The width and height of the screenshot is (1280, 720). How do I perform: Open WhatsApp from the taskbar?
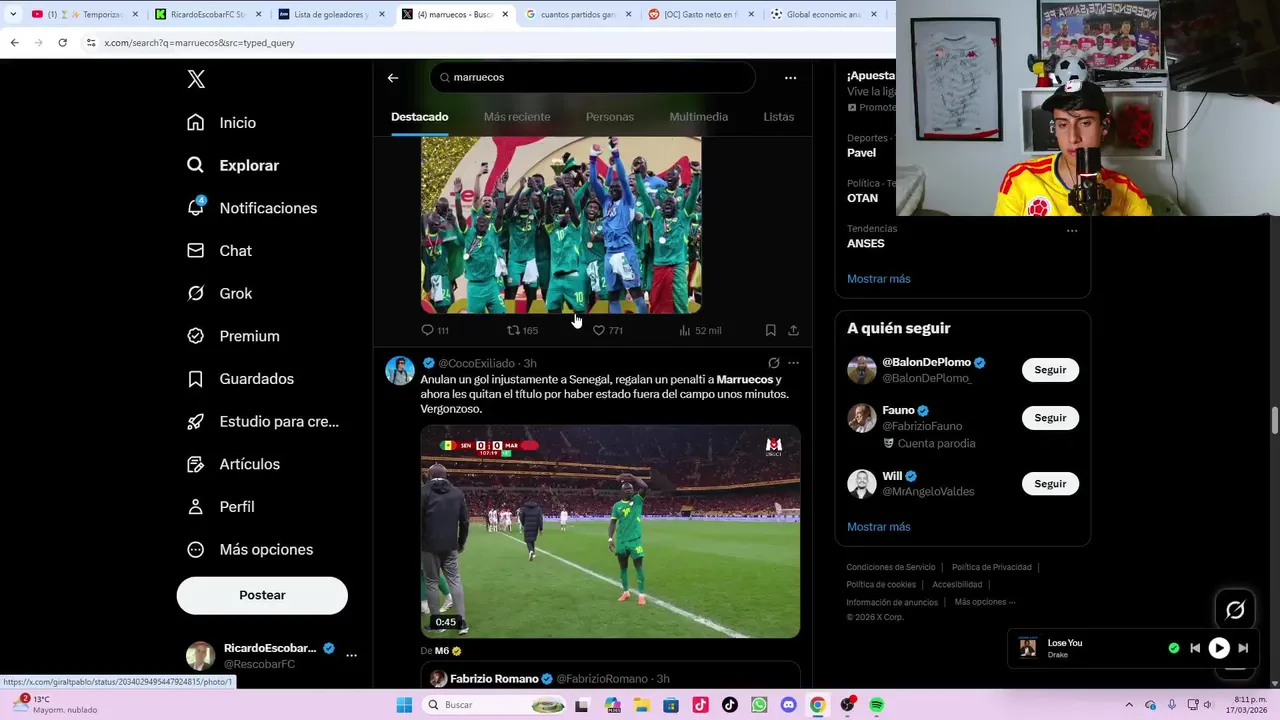click(759, 705)
